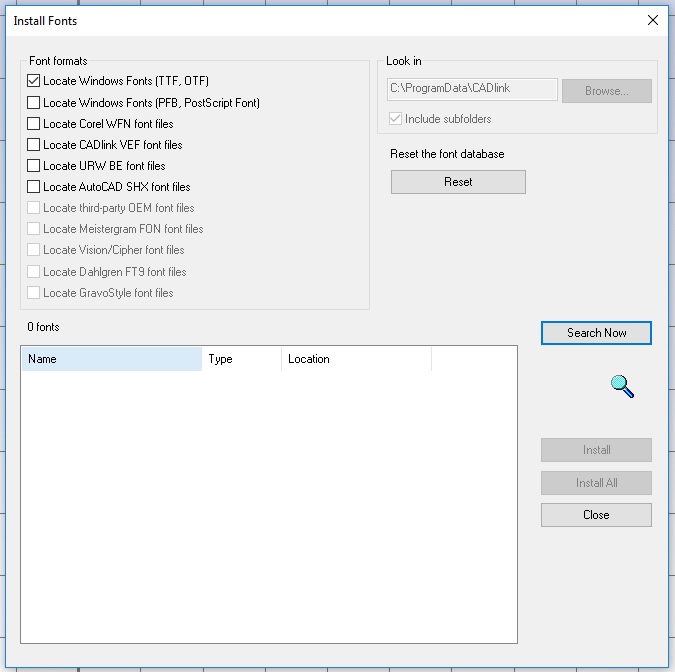Click the magnifying glass search icon
The image size is (675, 672).
tap(622, 386)
